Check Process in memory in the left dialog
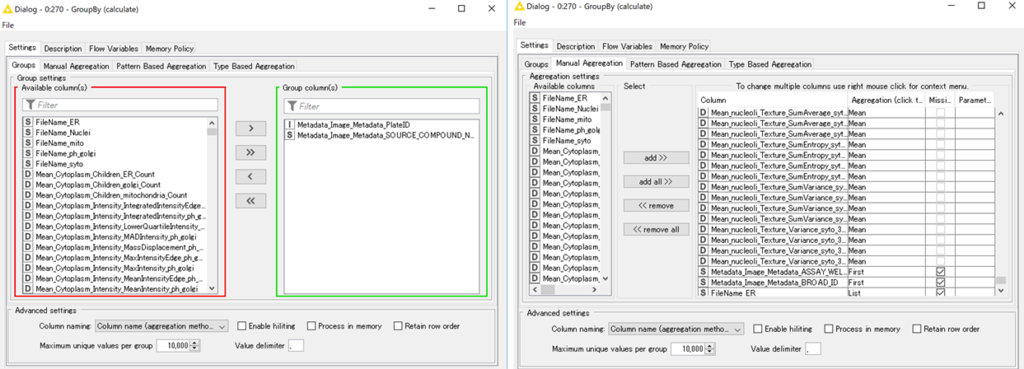The image size is (1024, 369). tap(312, 326)
